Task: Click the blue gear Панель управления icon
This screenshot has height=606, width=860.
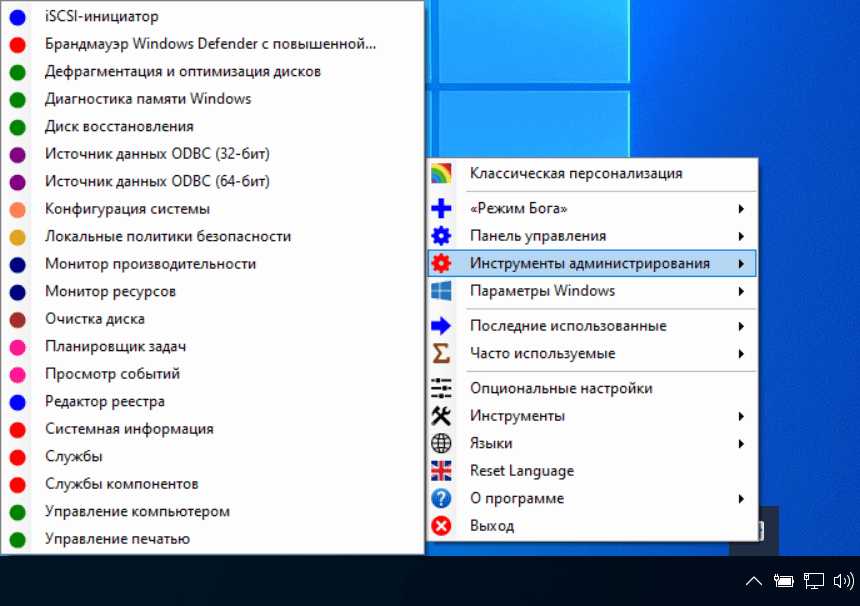Action: [441, 236]
